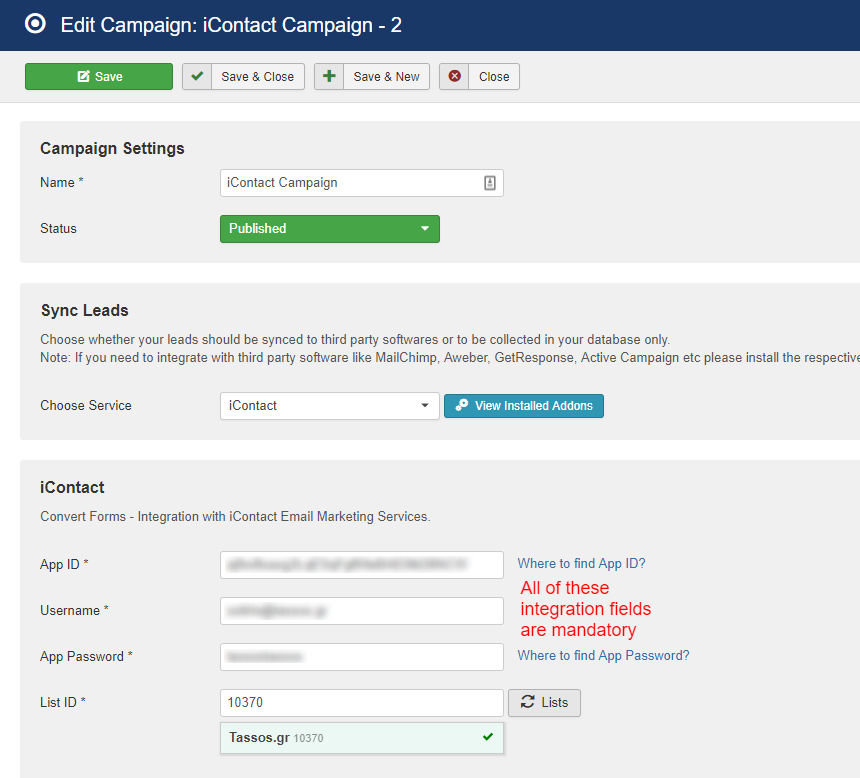Click View Installed Addons button
860x778 pixels.
click(524, 406)
